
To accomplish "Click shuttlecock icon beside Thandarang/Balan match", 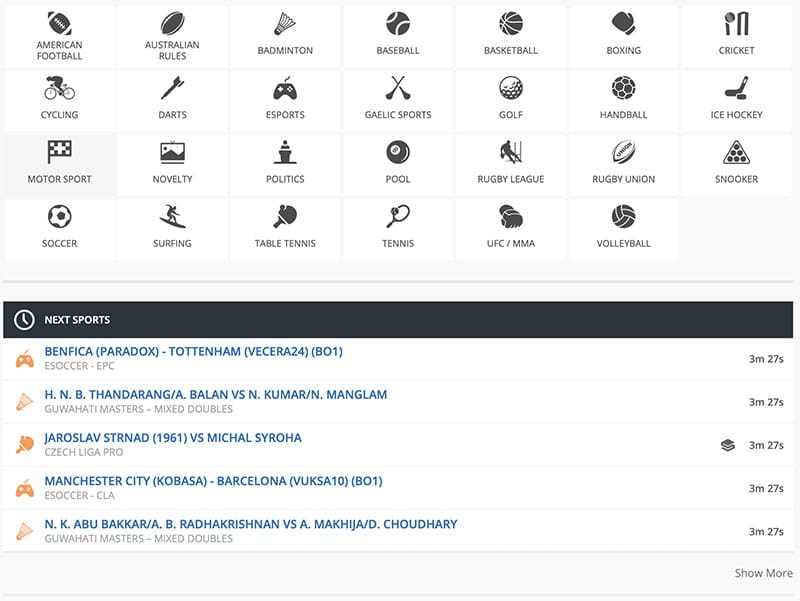I will pyautogui.click(x=24, y=402).
